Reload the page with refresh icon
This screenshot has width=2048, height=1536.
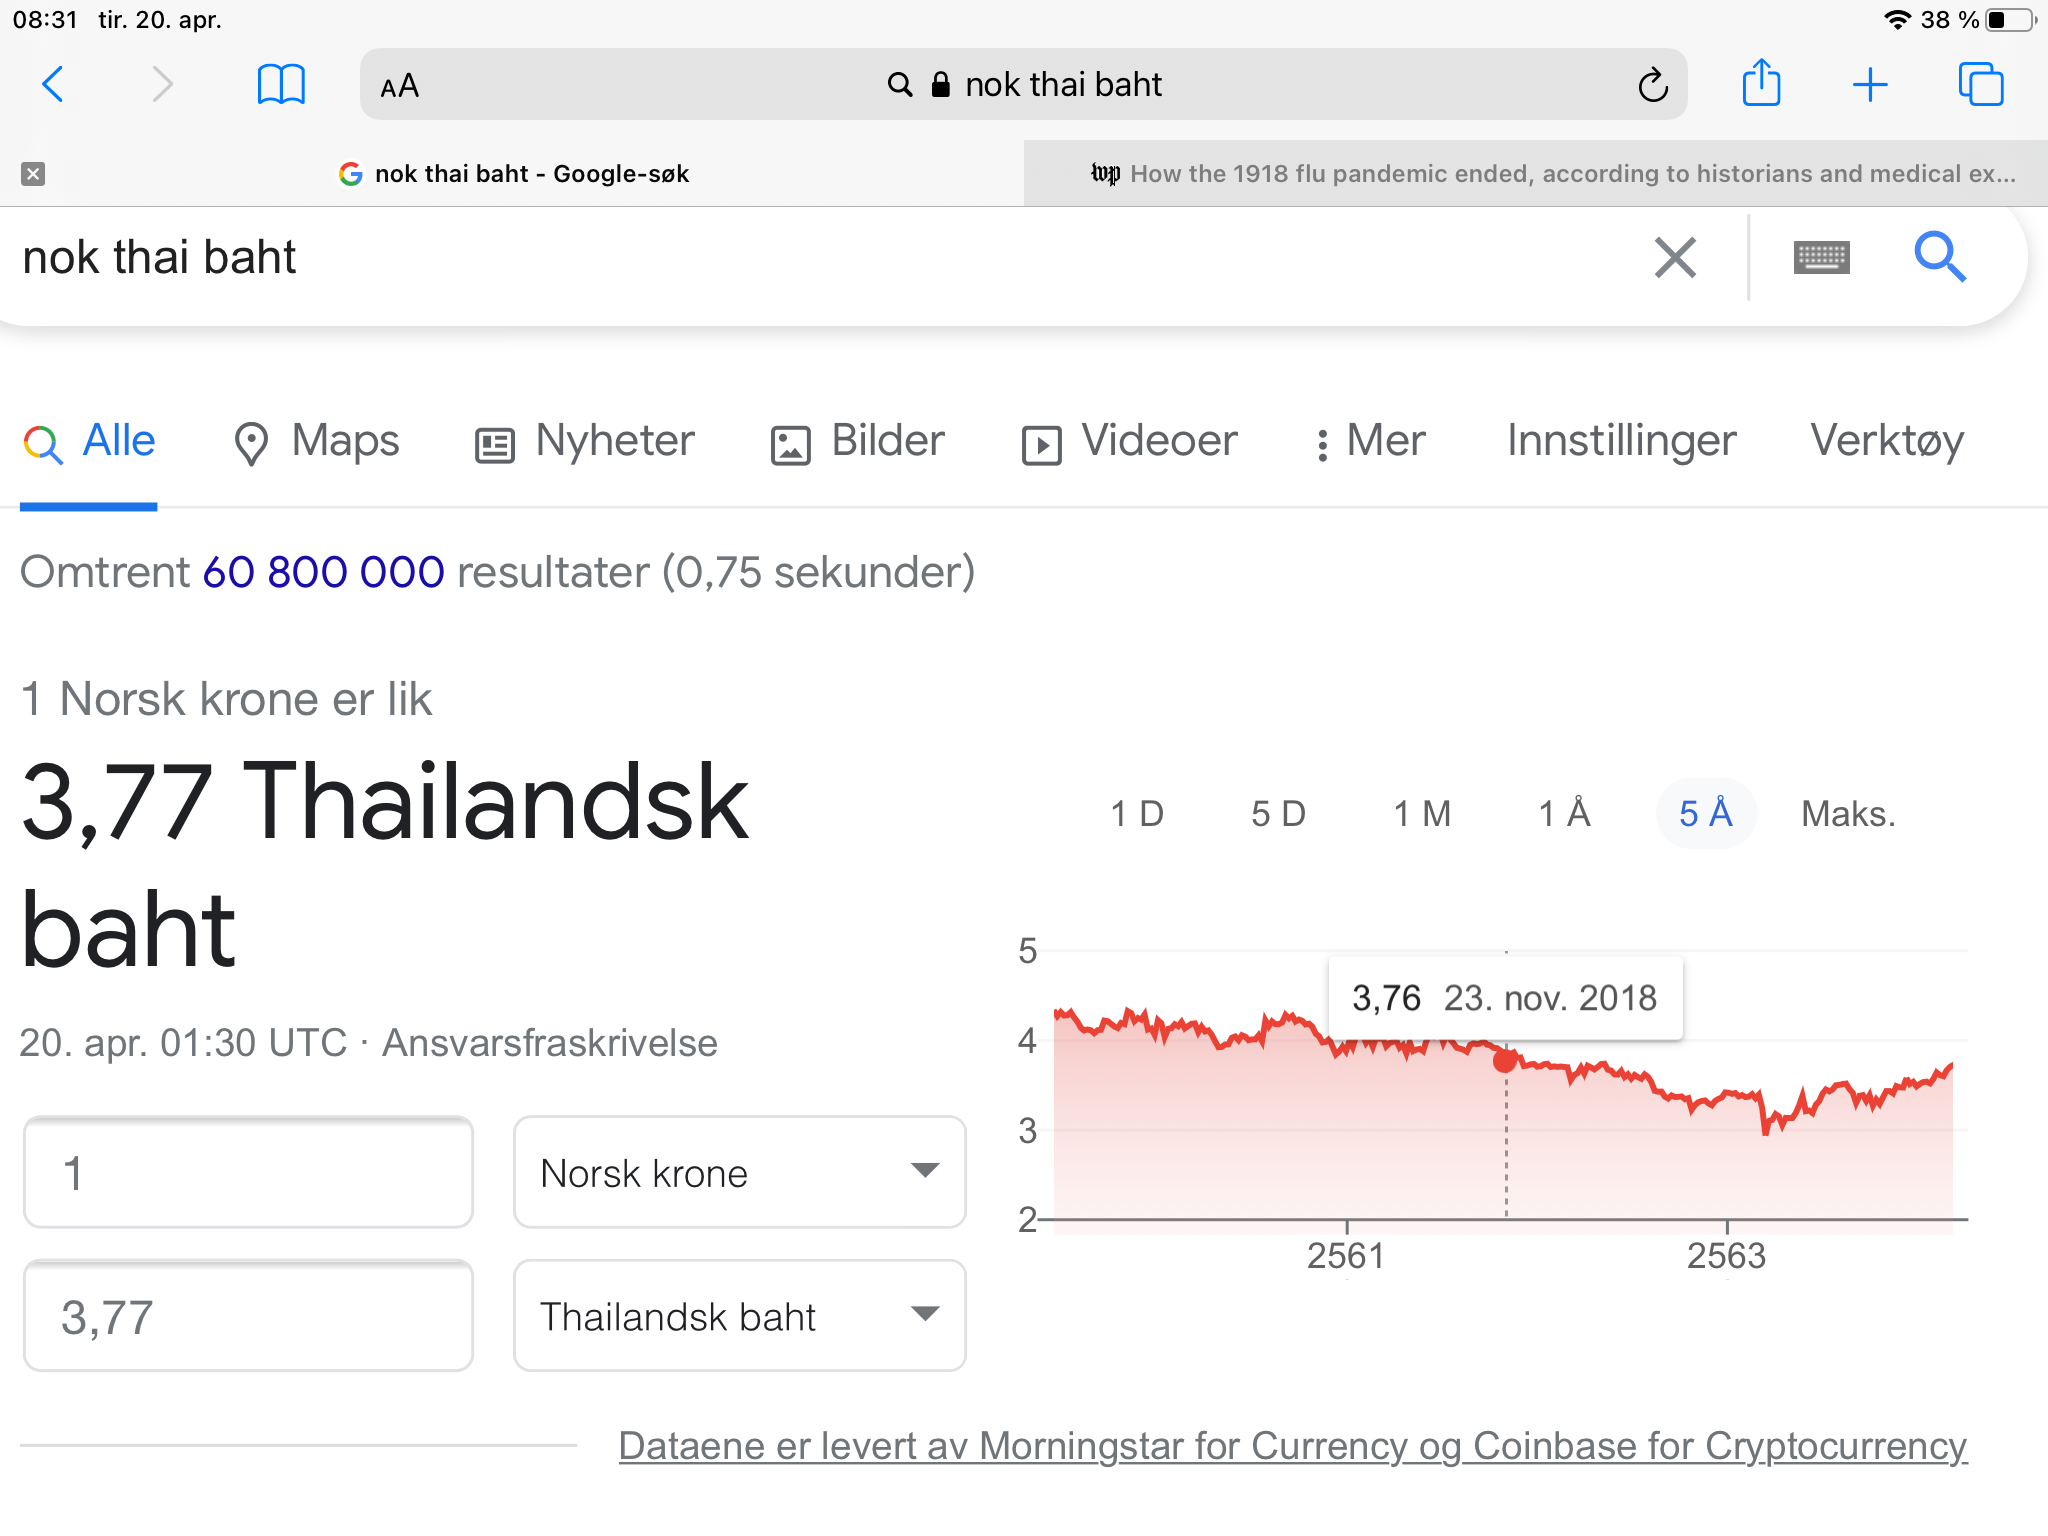1652,85
